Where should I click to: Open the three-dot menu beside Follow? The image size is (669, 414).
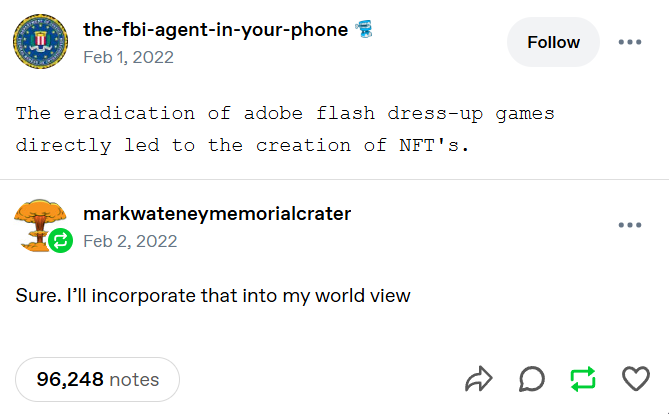[630, 42]
